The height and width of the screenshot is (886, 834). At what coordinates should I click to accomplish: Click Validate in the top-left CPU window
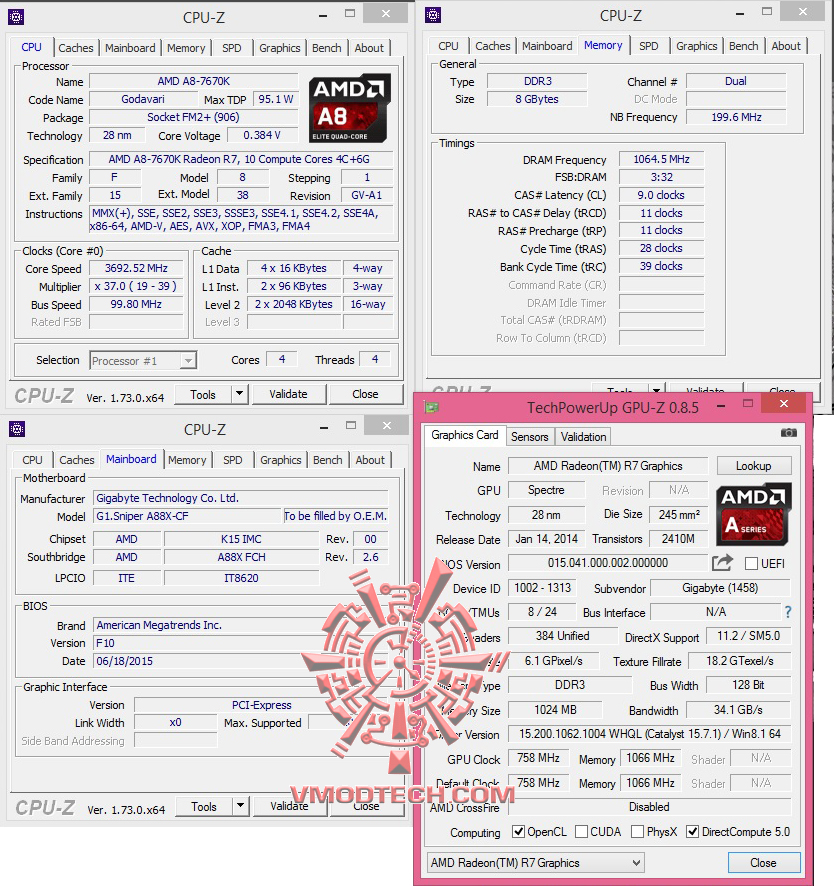pyautogui.click(x=288, y=394)
